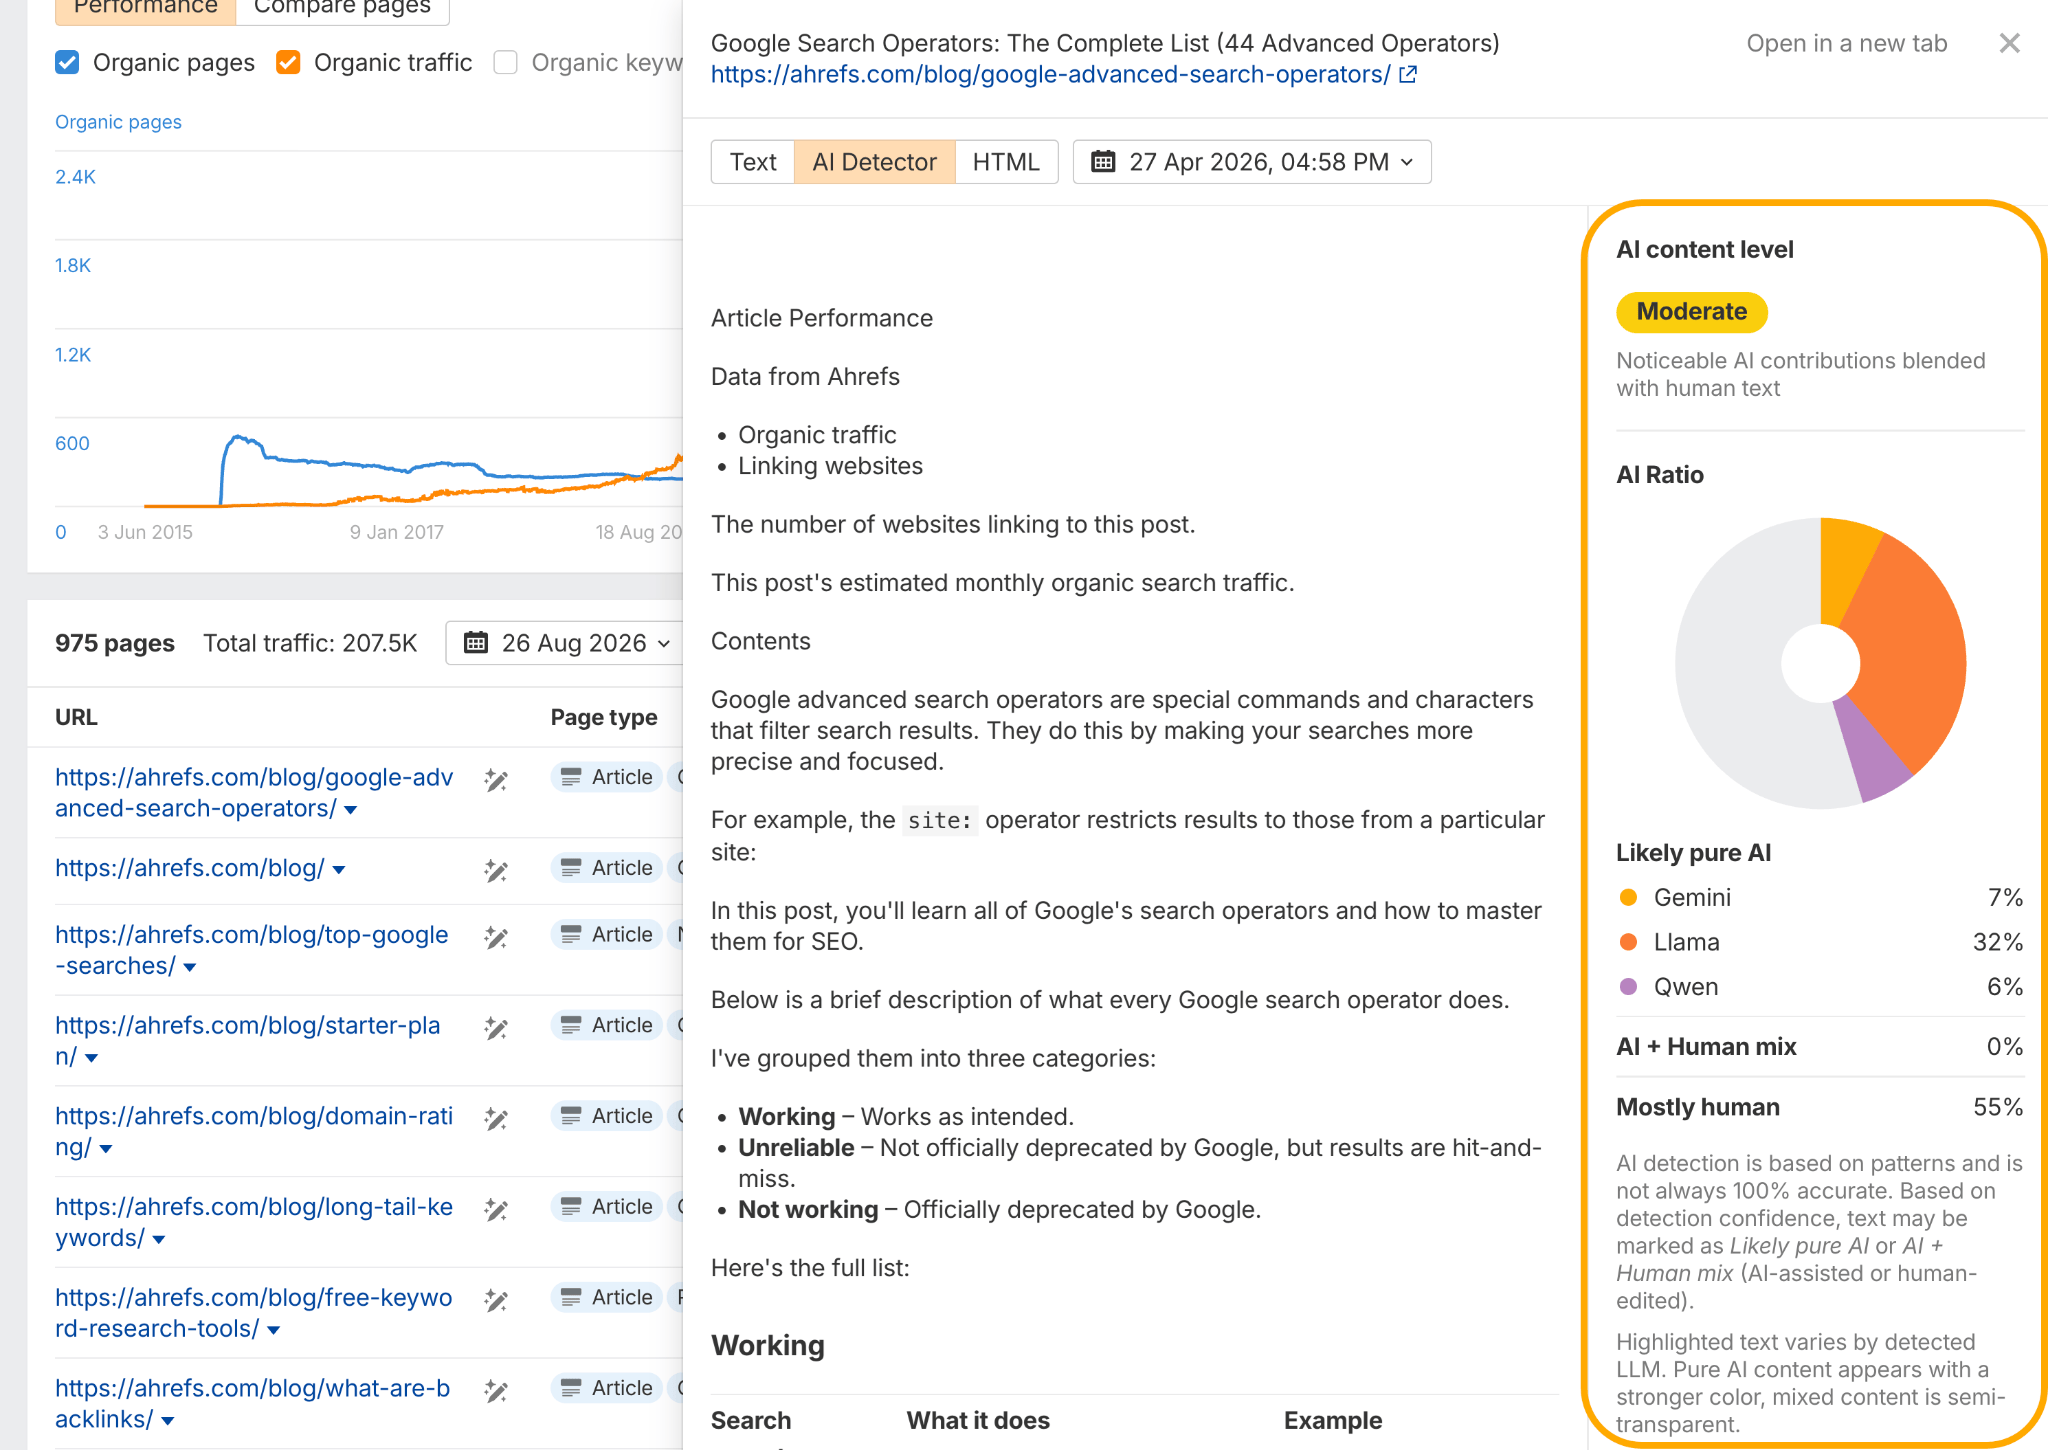Switch to the AI Detector tab
This screenshot has height=1450, width=2048.
pyautogui.click(x=875, y=162)
